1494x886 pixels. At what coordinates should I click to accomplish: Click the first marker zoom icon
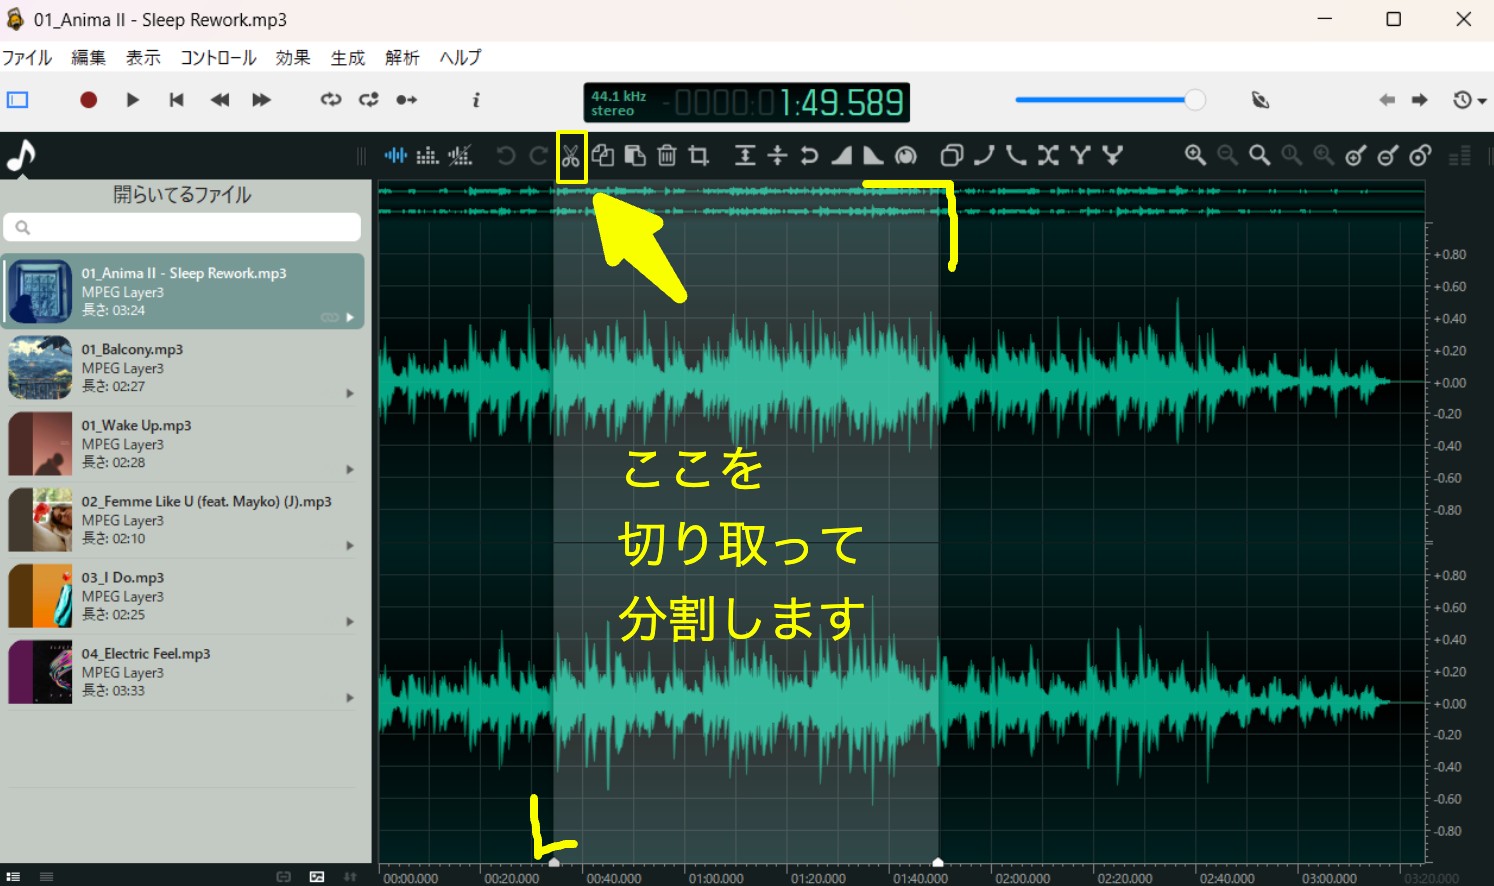(1356, 155)
